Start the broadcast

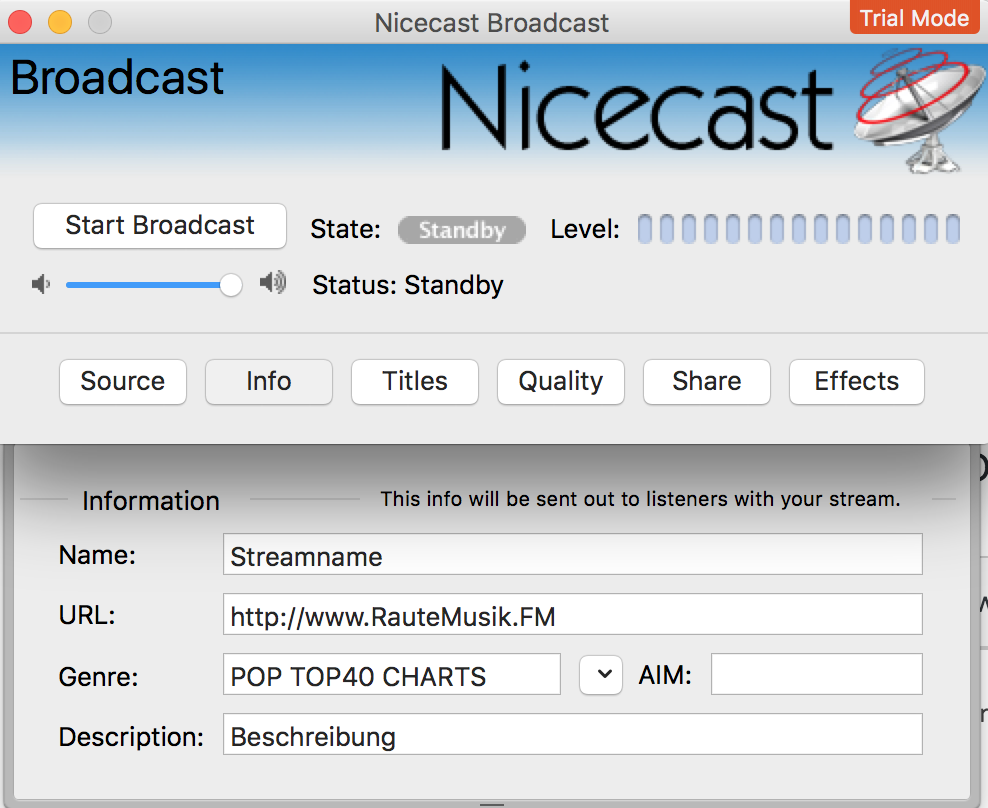(x=159, y=226)
